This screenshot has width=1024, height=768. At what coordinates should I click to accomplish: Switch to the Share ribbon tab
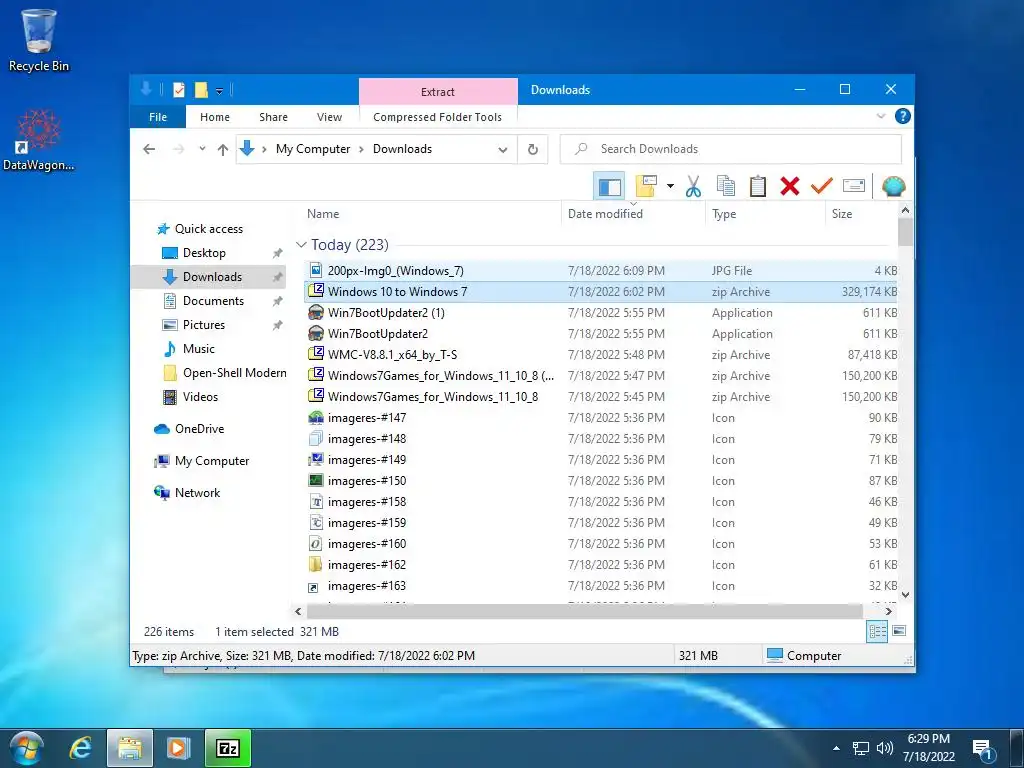(x=273, y=117)
